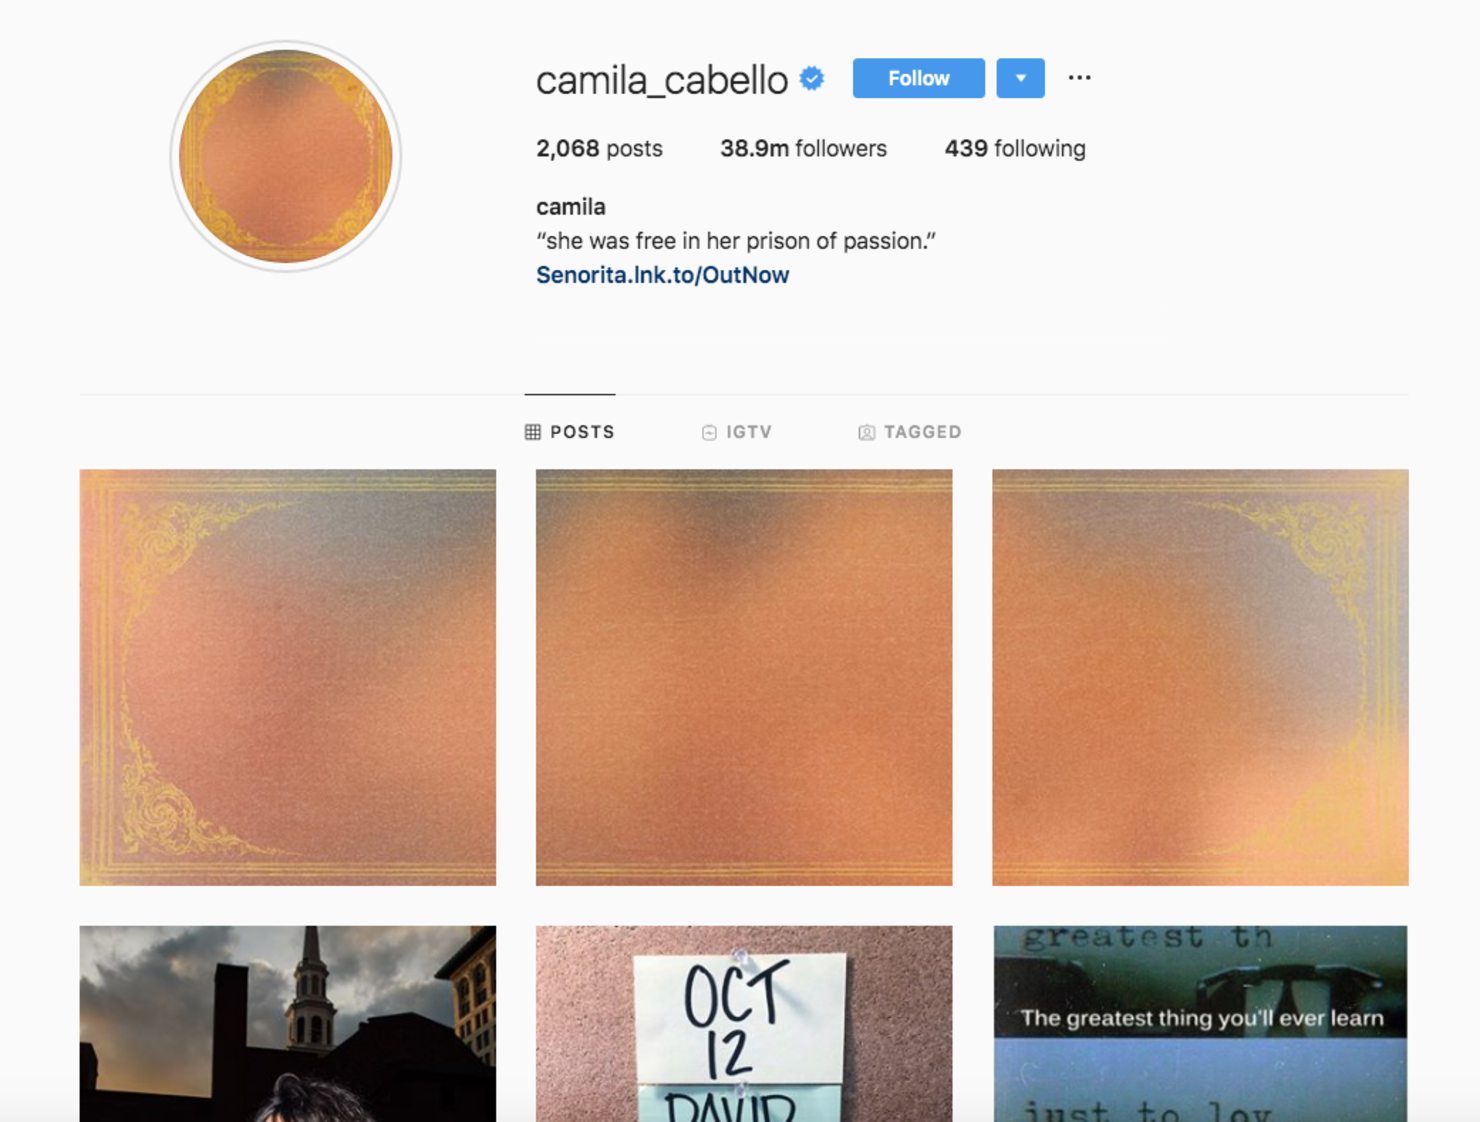The height and width of the screenshot is (1122, 1480).
Task: Open the middle orange gradient post
Action: pyautogui.click(x=744, y=677)
